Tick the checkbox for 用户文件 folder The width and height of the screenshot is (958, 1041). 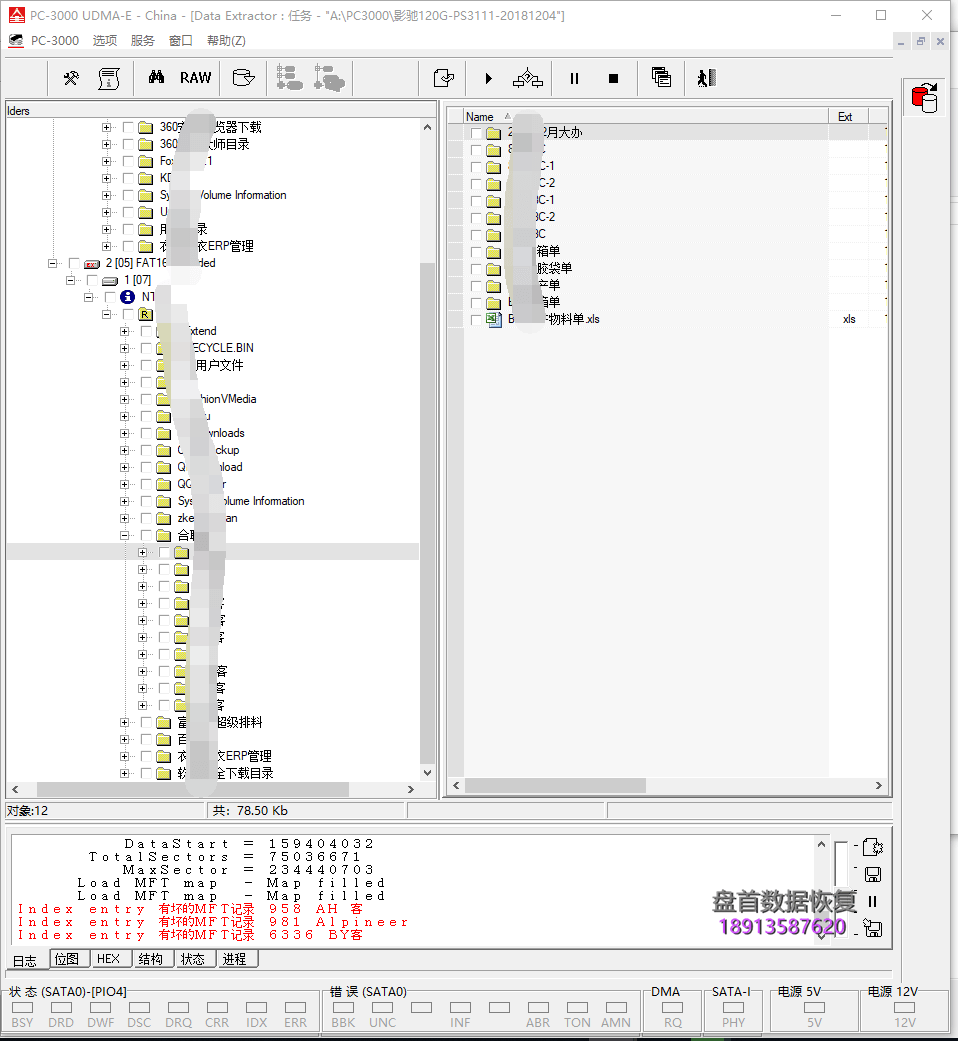(146, 365)
